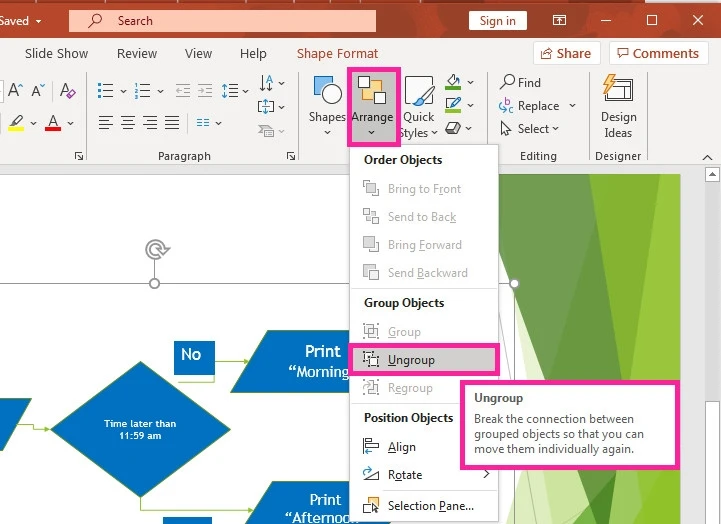
Task: Decrease list indent level
Action: (x=183, y=91)
